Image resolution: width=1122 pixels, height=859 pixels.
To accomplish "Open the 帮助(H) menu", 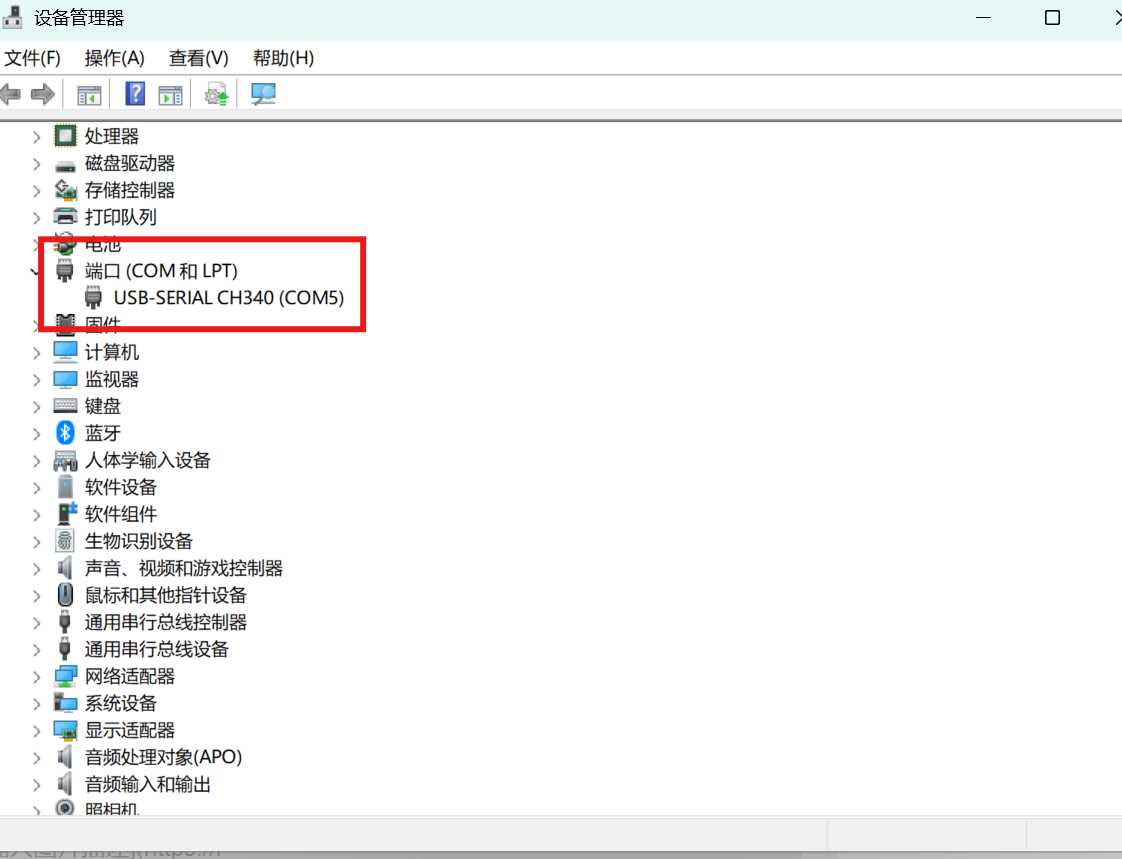I will 283,58.
